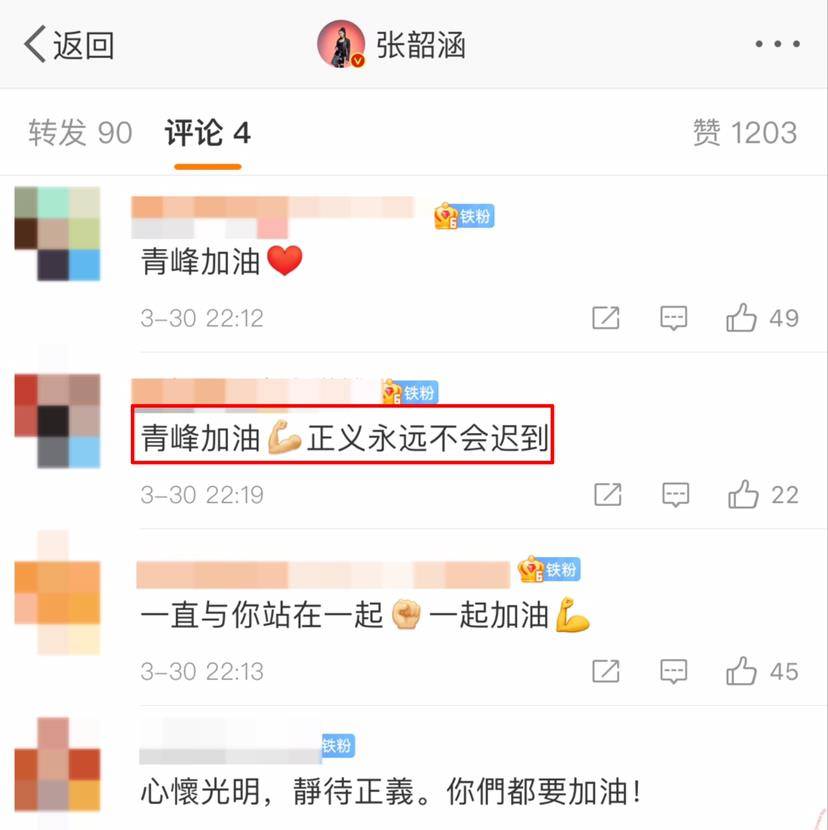
Task: Reply to the 3-30 22:12 comment
Action: click(673, 318)
